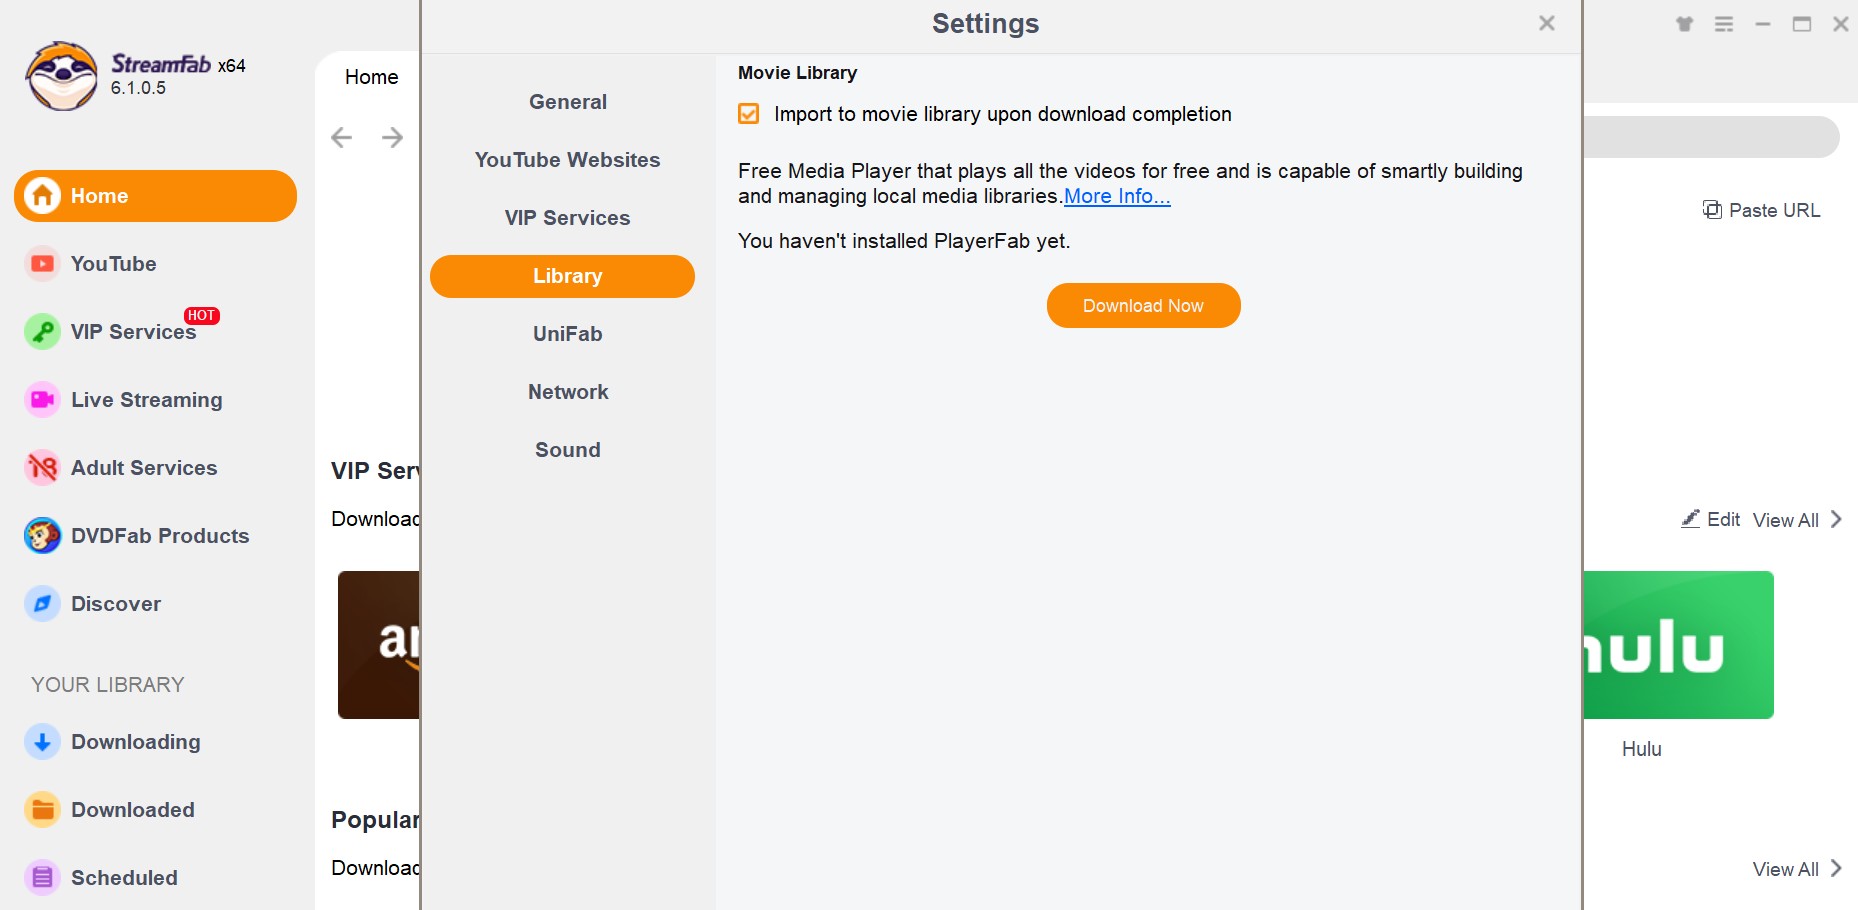Expand VIP Services View All chevron

pos(1836,519)
